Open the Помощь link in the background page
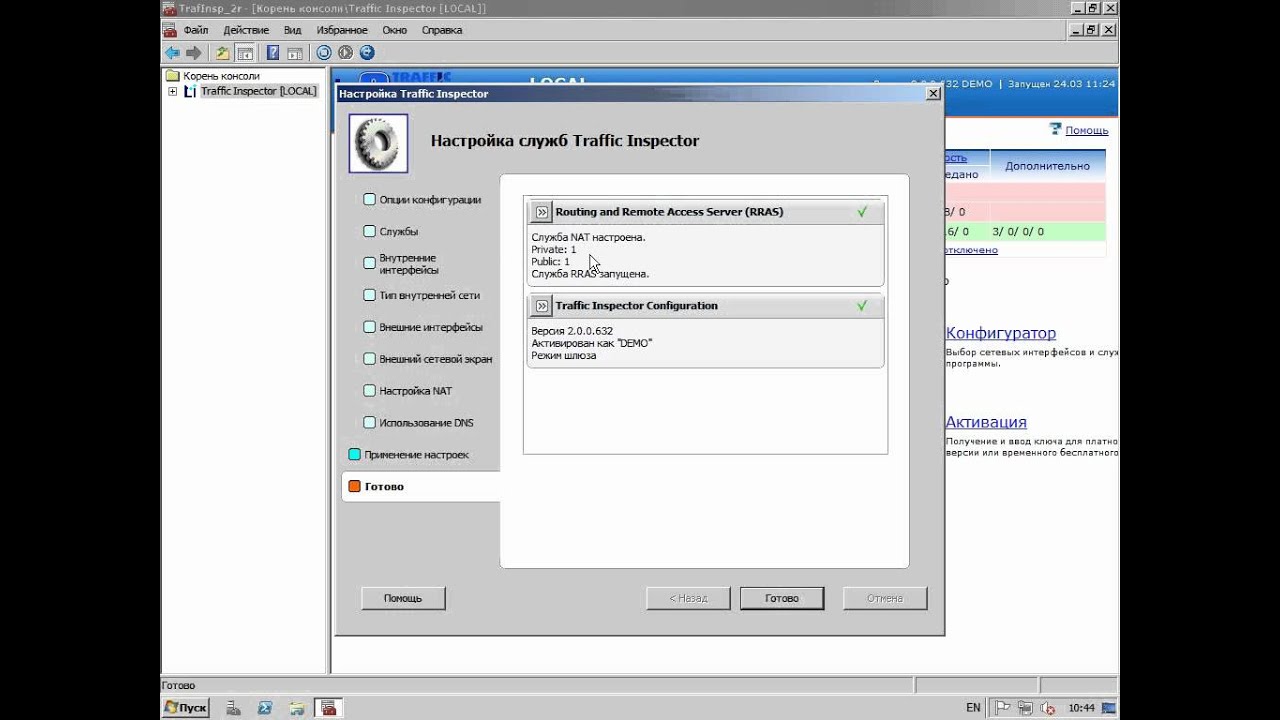Image resolution: width=1280 pixels, height=720 pixels. [1087, 130]
